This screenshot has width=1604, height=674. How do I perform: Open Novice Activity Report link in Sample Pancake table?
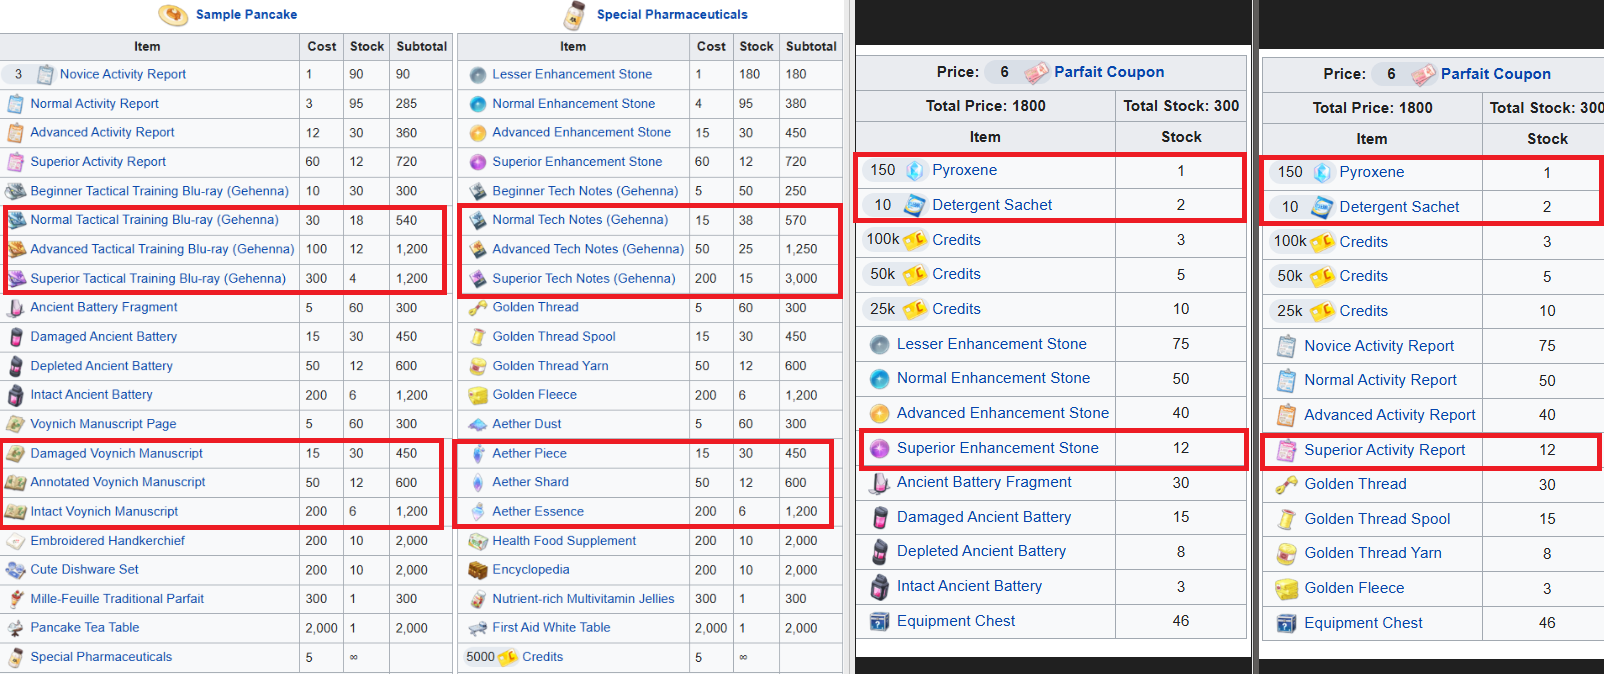point(123,74)
